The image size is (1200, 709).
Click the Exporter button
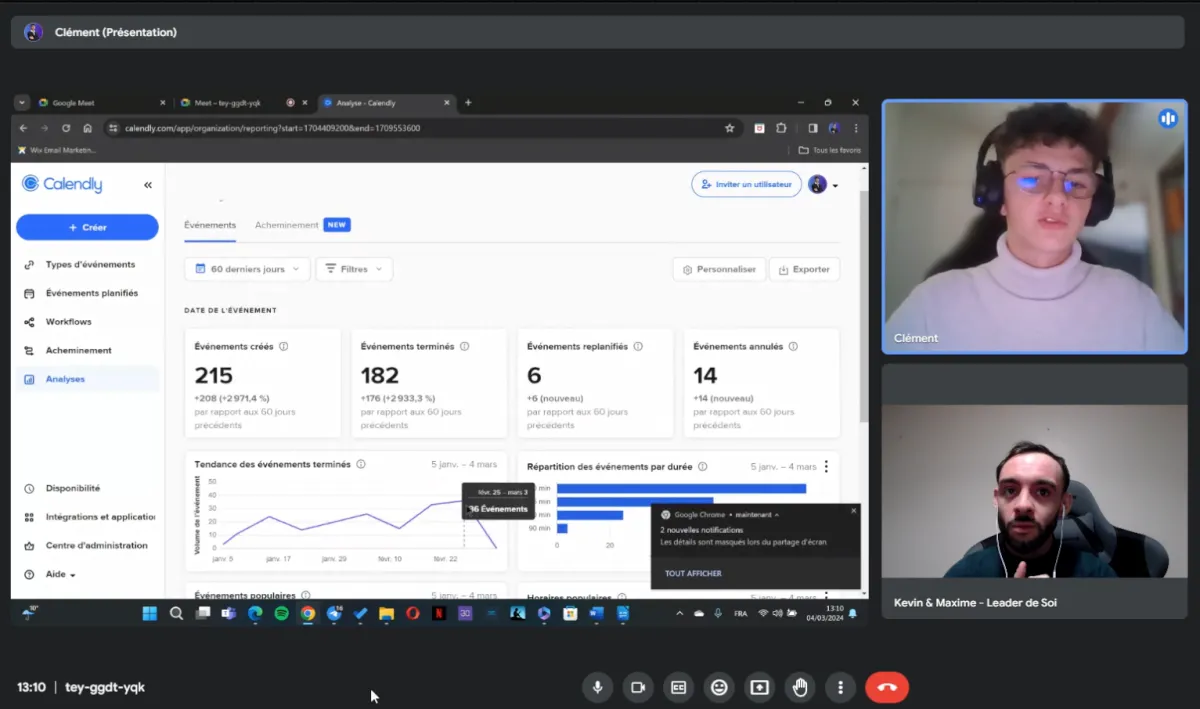click(x=804, y=269)
